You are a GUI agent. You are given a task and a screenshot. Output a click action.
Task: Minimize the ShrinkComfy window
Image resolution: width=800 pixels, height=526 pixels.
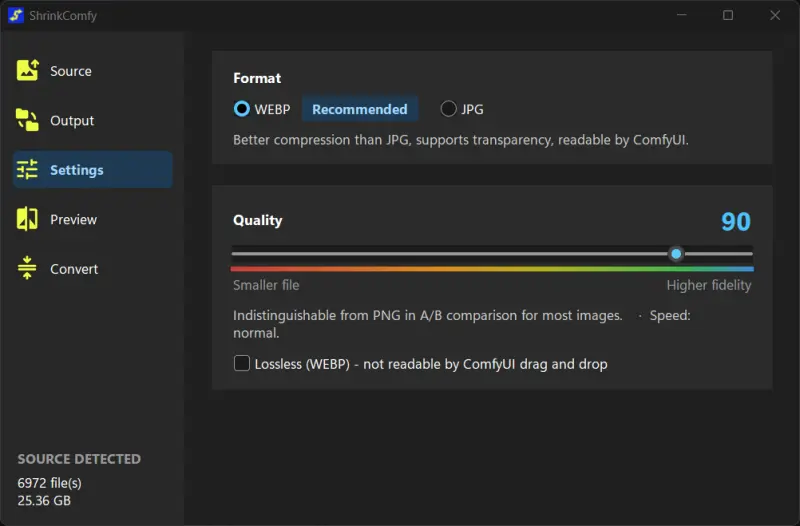(682, 15)
